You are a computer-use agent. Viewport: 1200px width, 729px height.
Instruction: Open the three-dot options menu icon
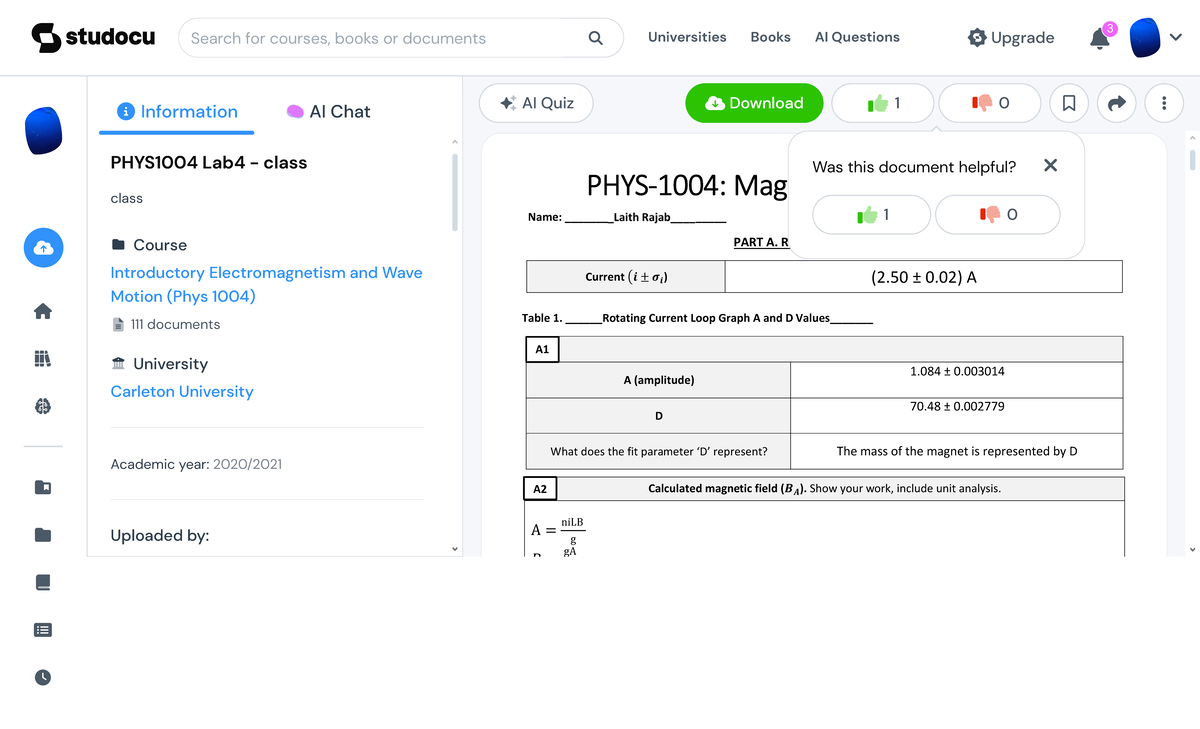(x=1164, y=103)
